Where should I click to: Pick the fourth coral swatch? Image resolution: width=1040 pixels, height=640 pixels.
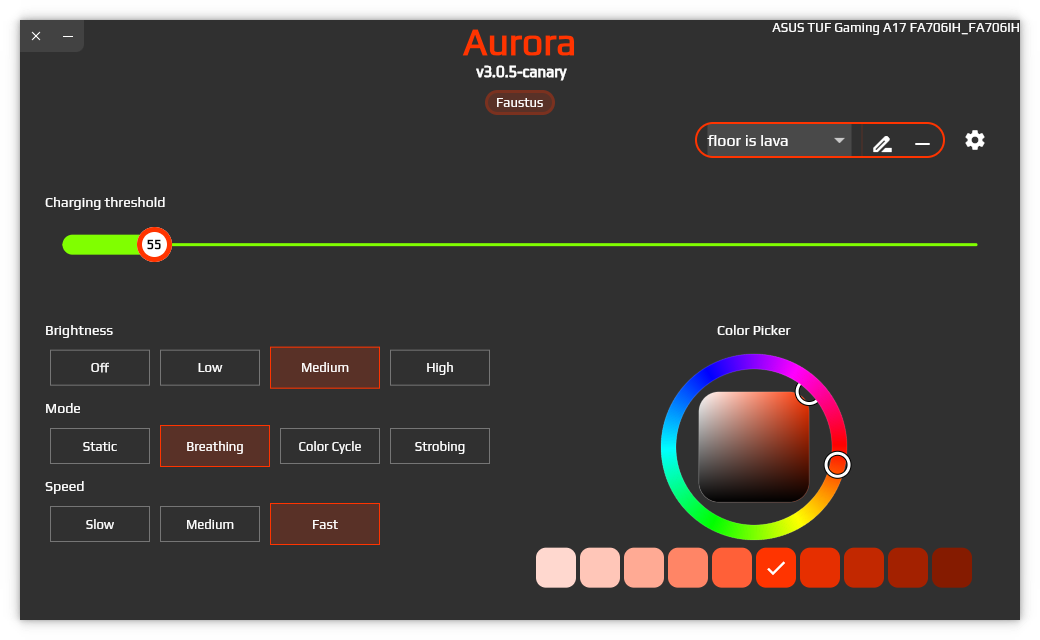(x=688, y=568)
